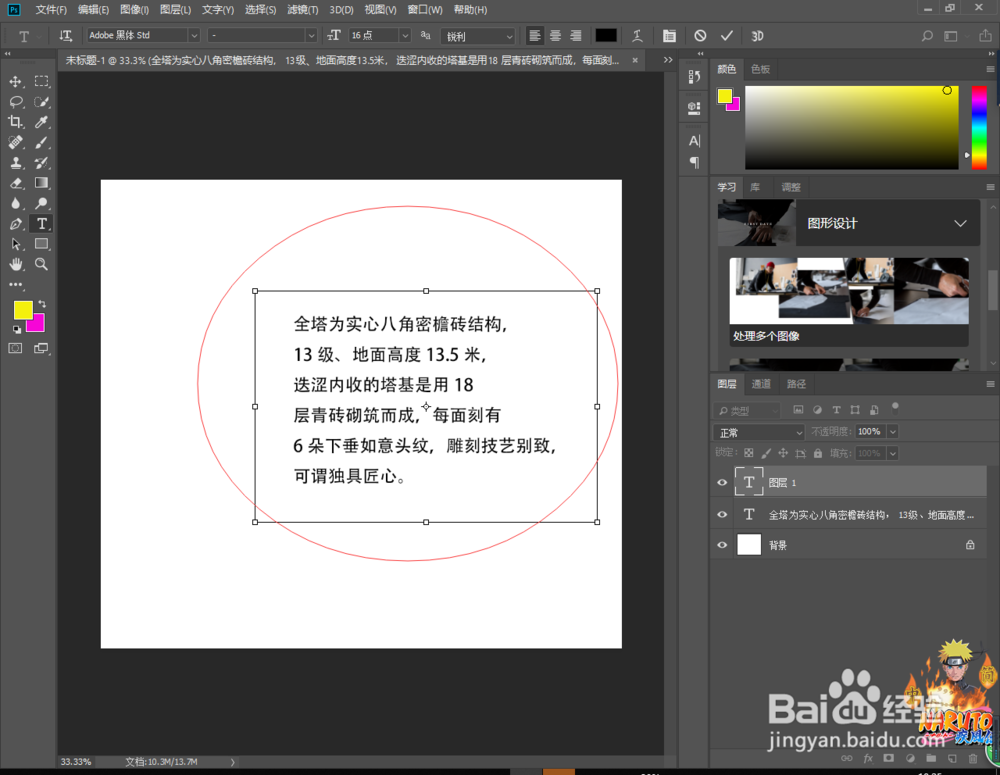Viewport: 1000px width, 775px height.
Task: Toggle visibility of 图层 1
Action: coord(722,482)
